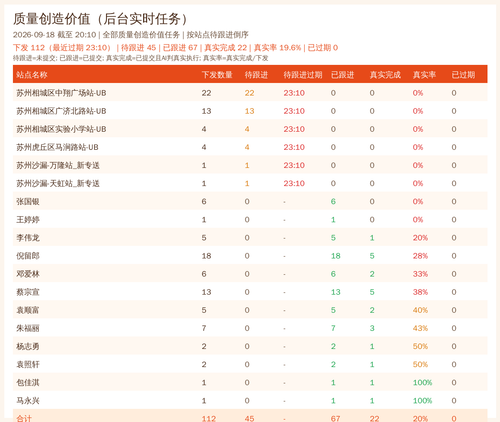Click the 真实完成 column header

pyautogui.click(x=385, y=75)
